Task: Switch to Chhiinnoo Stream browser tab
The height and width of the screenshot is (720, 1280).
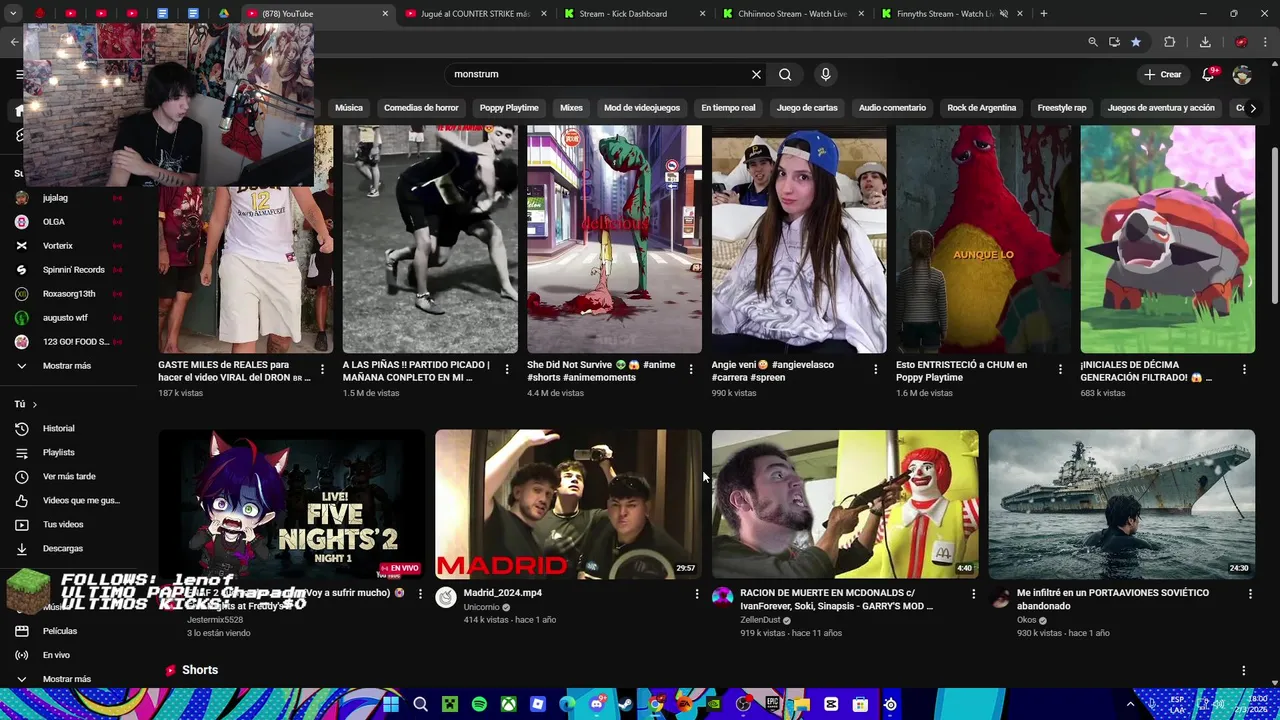Action: [794, 14]
